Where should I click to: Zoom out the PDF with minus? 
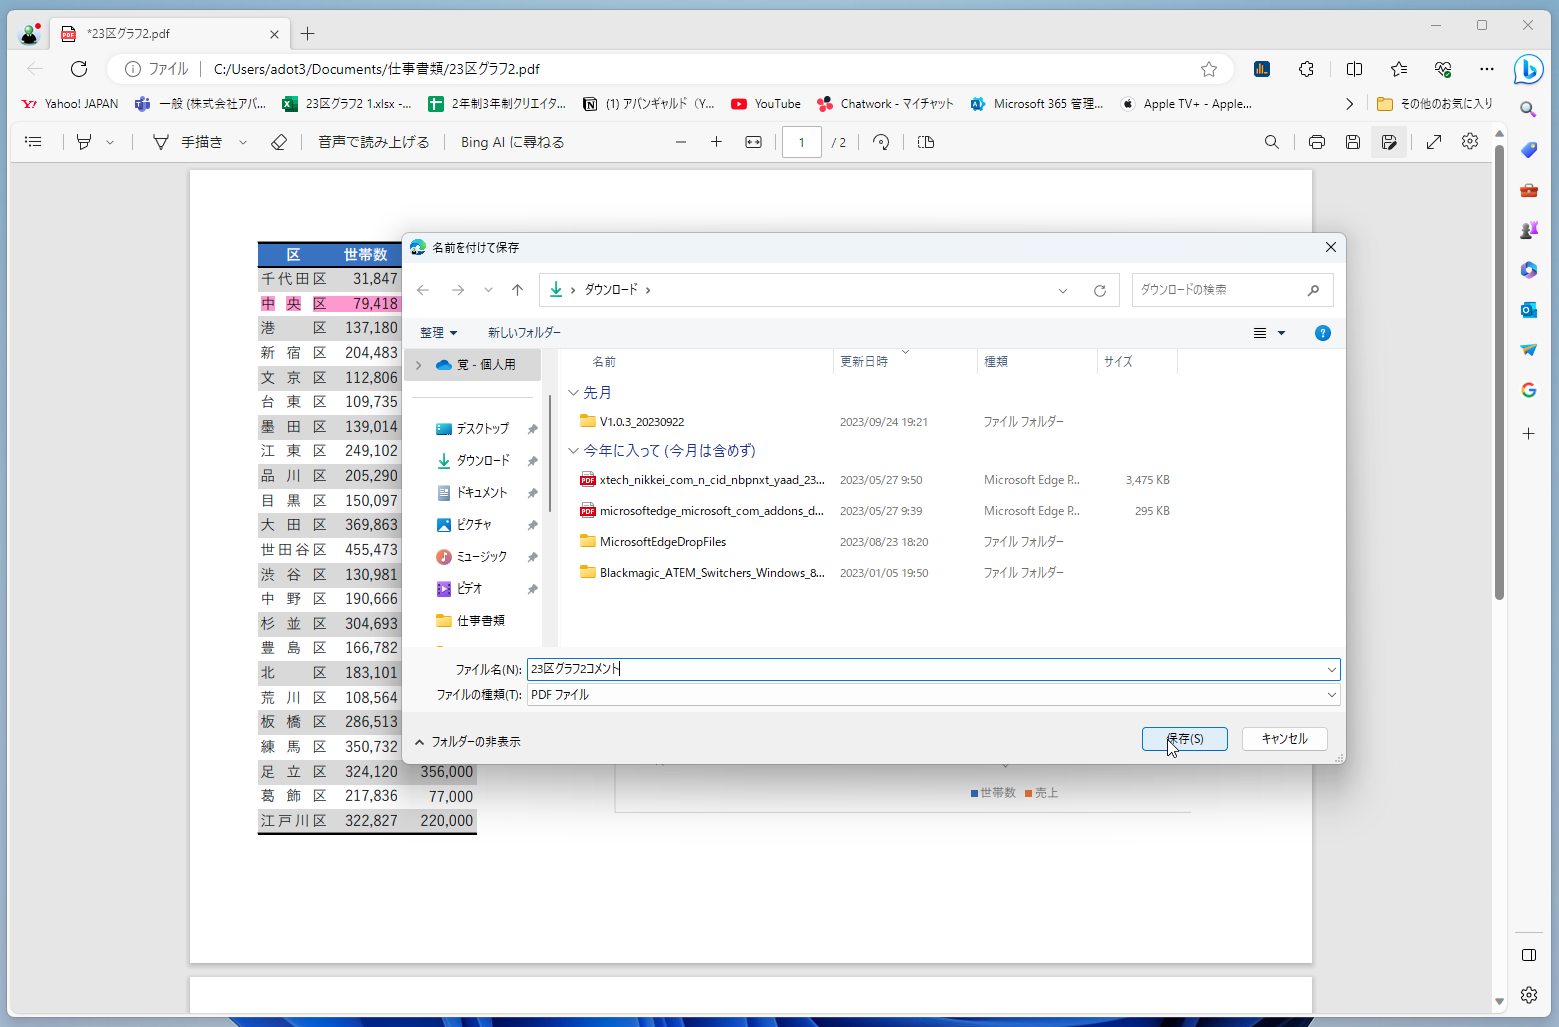pyautogui.click(x=681, y=142)
